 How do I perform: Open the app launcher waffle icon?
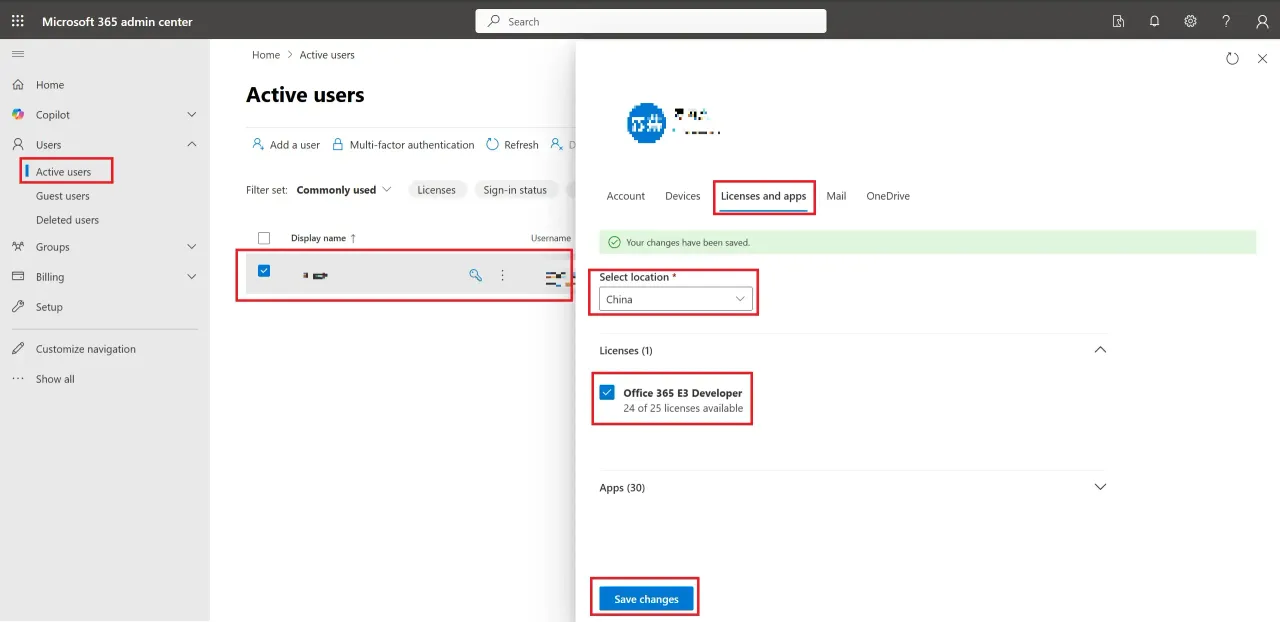coord(18,21)
